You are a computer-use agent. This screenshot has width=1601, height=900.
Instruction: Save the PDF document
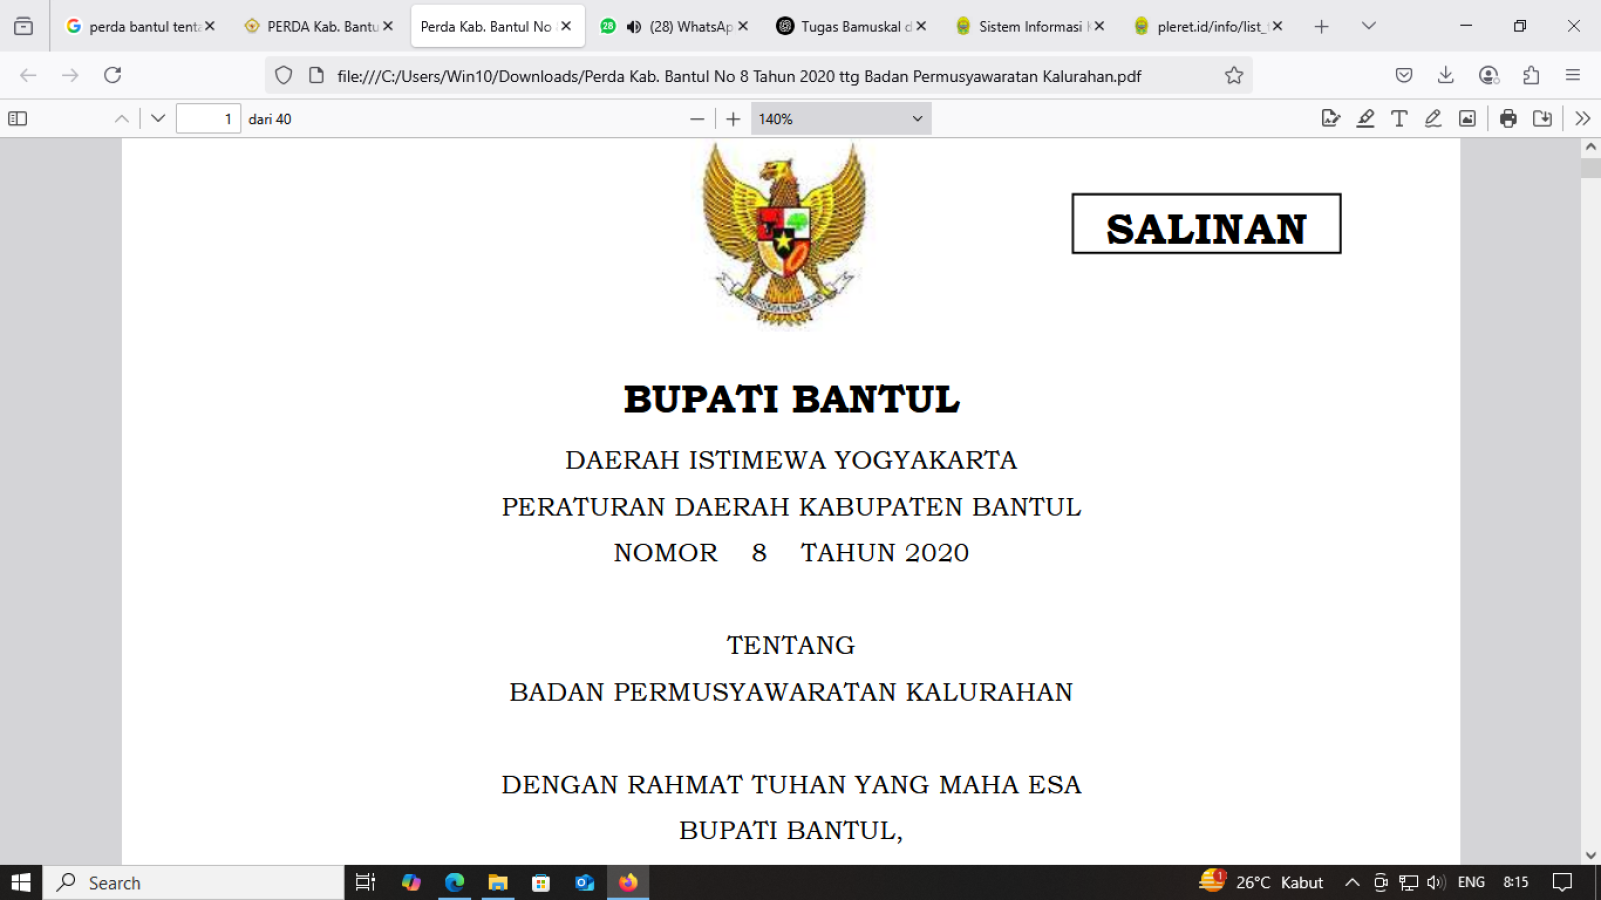[1543, 119]
